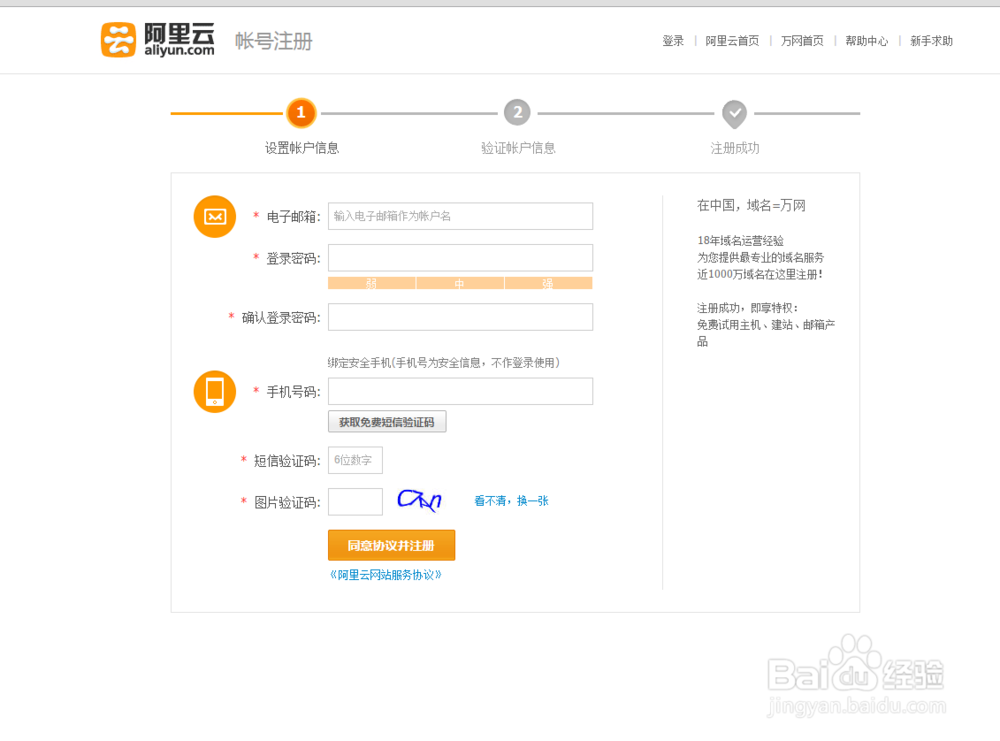Image resolution: width=1000 pixels, height=741 pixels.
Task: Refresh captcha via 看不清，换一张 link
Action: (x=511, y=501)
